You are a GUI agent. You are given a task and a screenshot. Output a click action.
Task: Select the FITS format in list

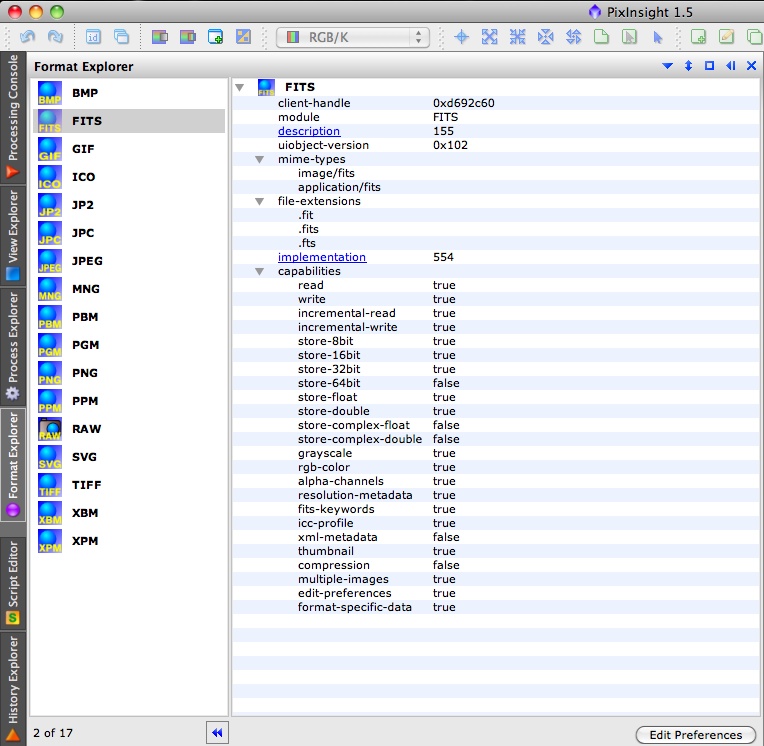[129, 121]
